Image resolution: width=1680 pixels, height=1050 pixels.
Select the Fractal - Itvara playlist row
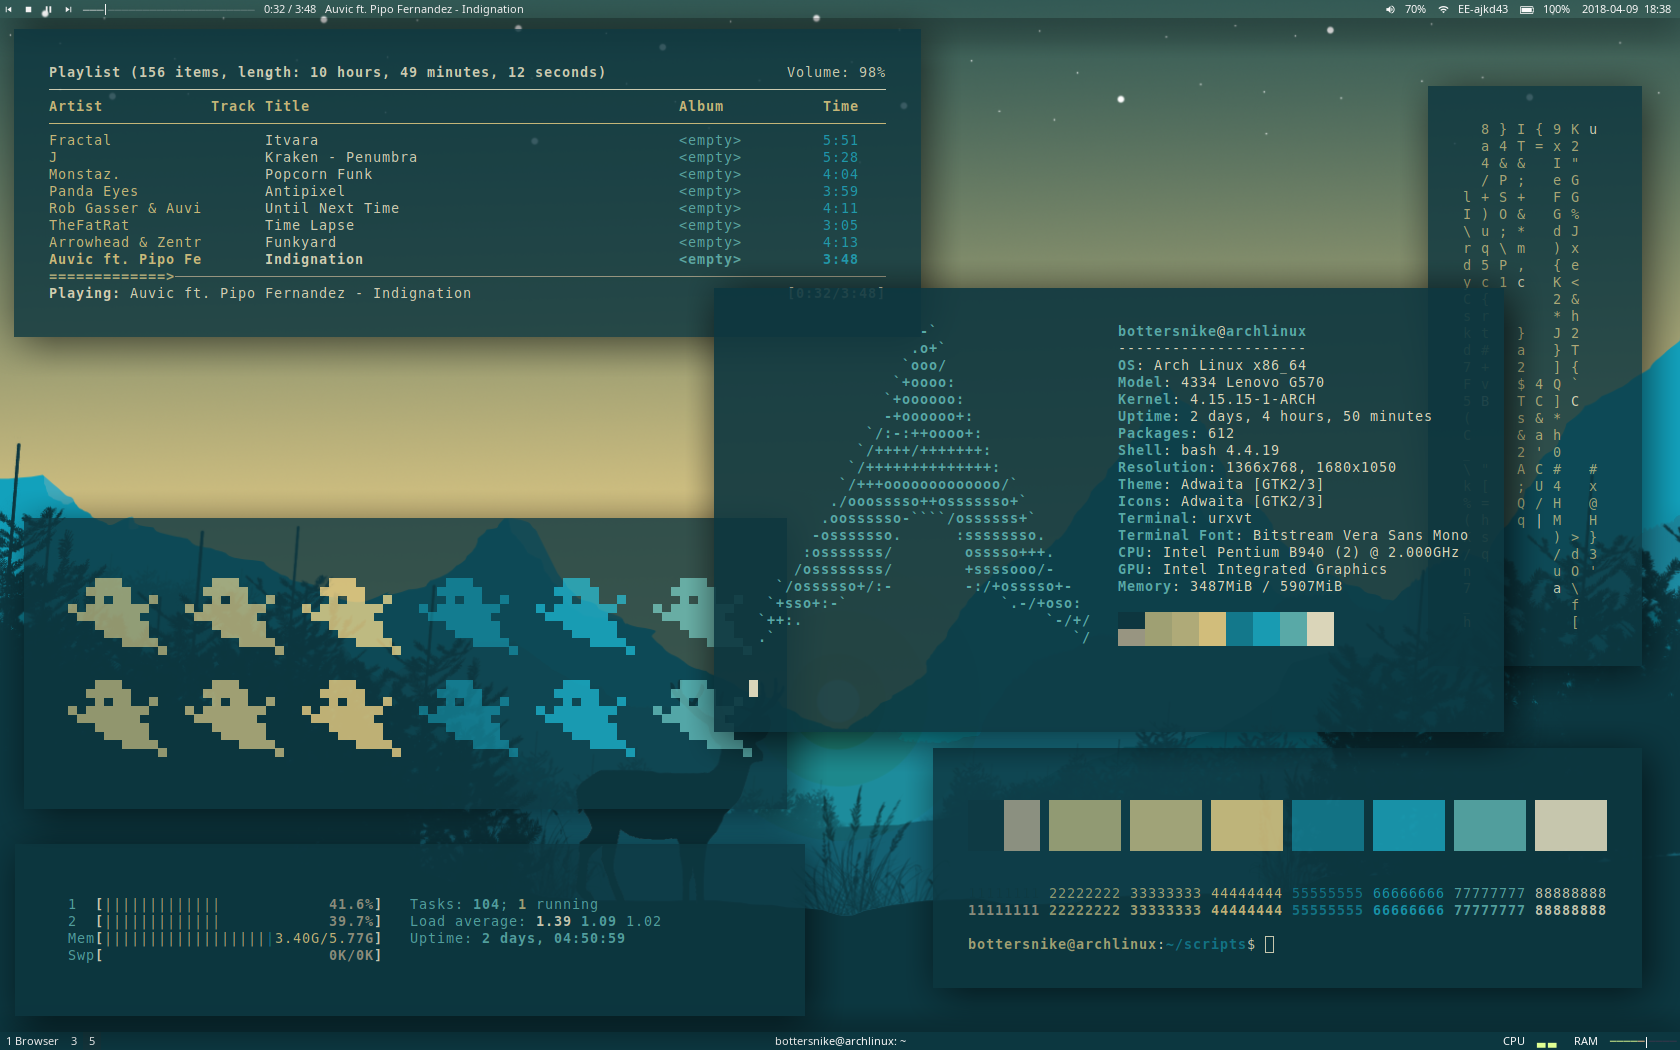(467, 140)
